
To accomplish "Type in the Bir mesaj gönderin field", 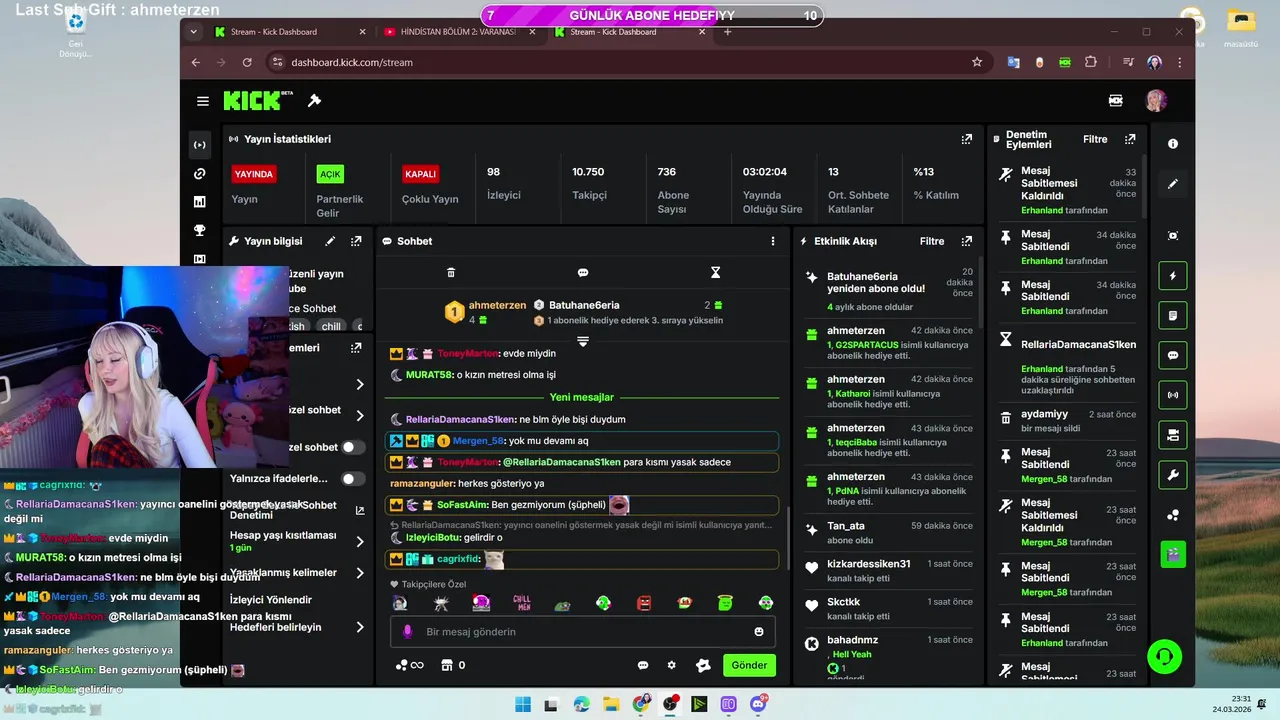I will point(582,632).
